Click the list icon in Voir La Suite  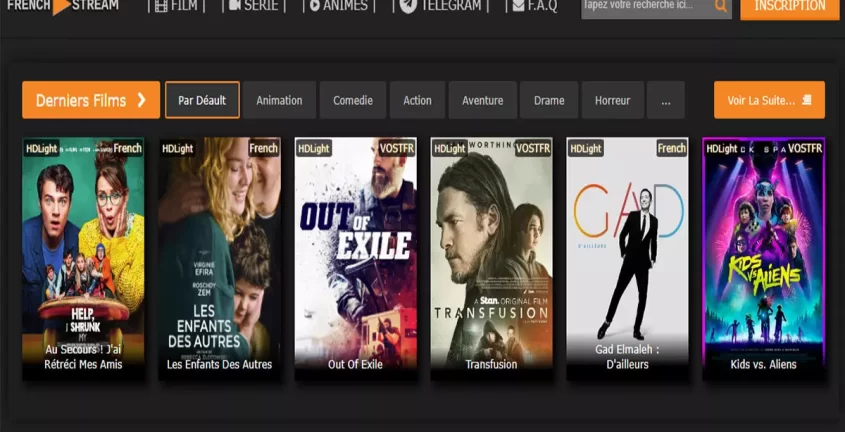click(x=807, y=100)
